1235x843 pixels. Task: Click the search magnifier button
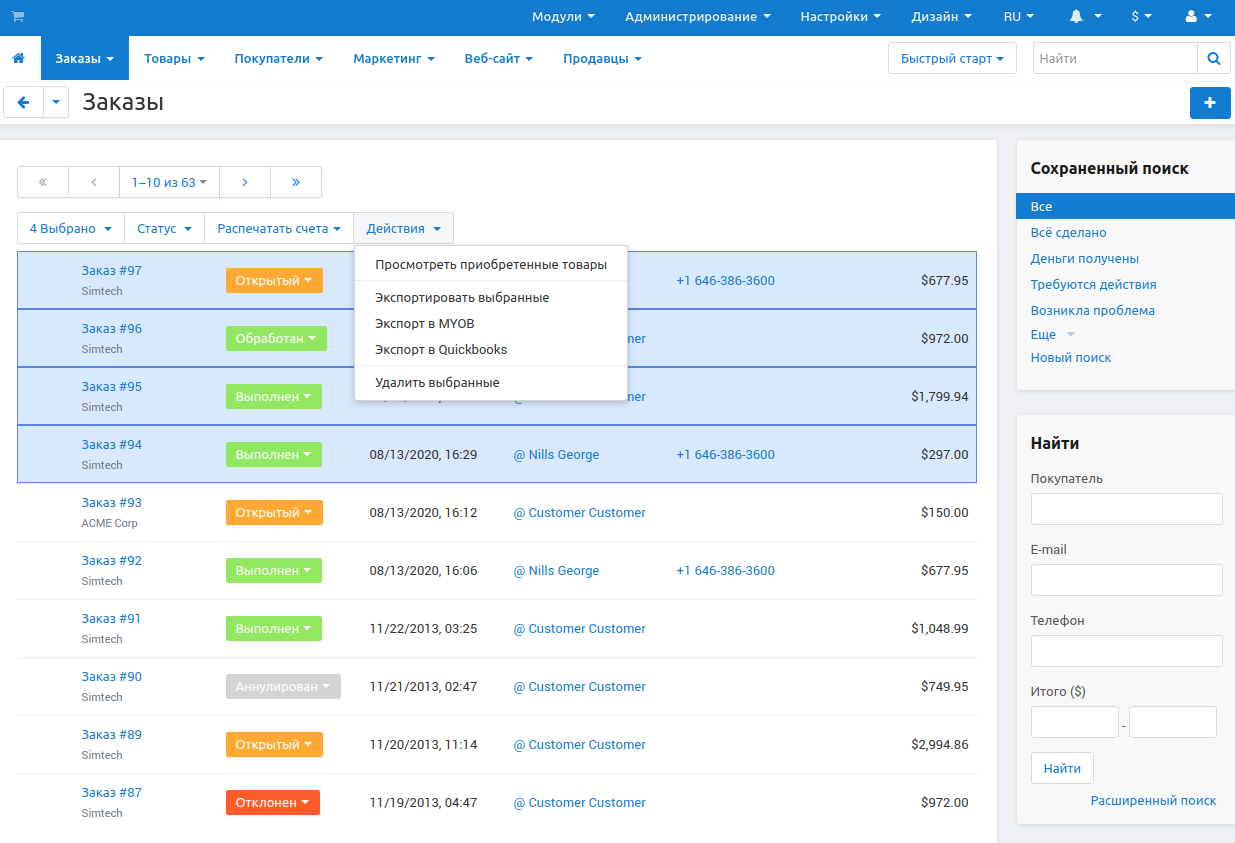click(1213, 59)
